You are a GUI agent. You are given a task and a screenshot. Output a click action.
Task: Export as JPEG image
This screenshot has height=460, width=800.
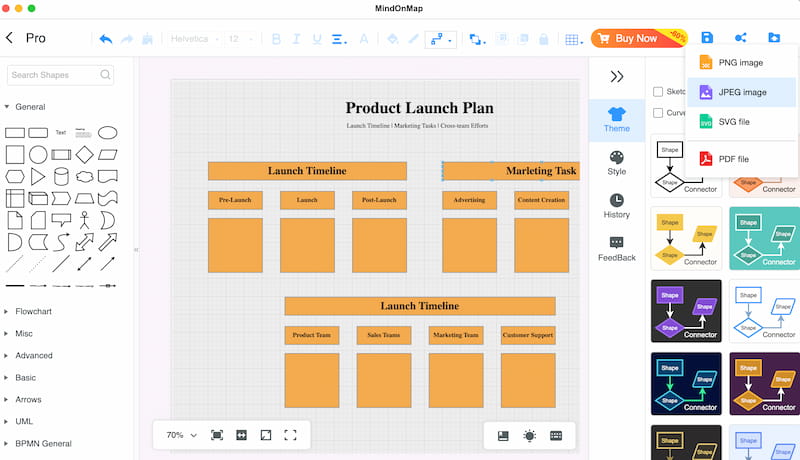point(741,92)
